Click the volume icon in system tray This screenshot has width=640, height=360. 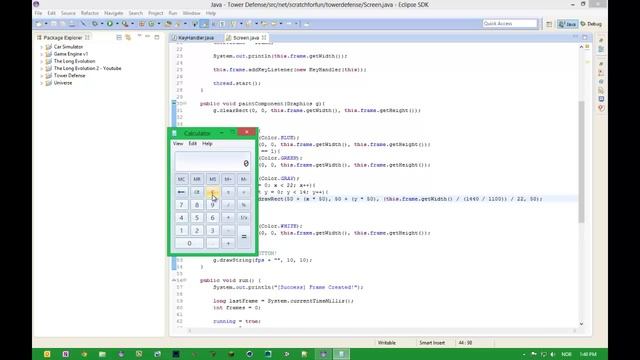pyautogui.click(x=553, y=354)
